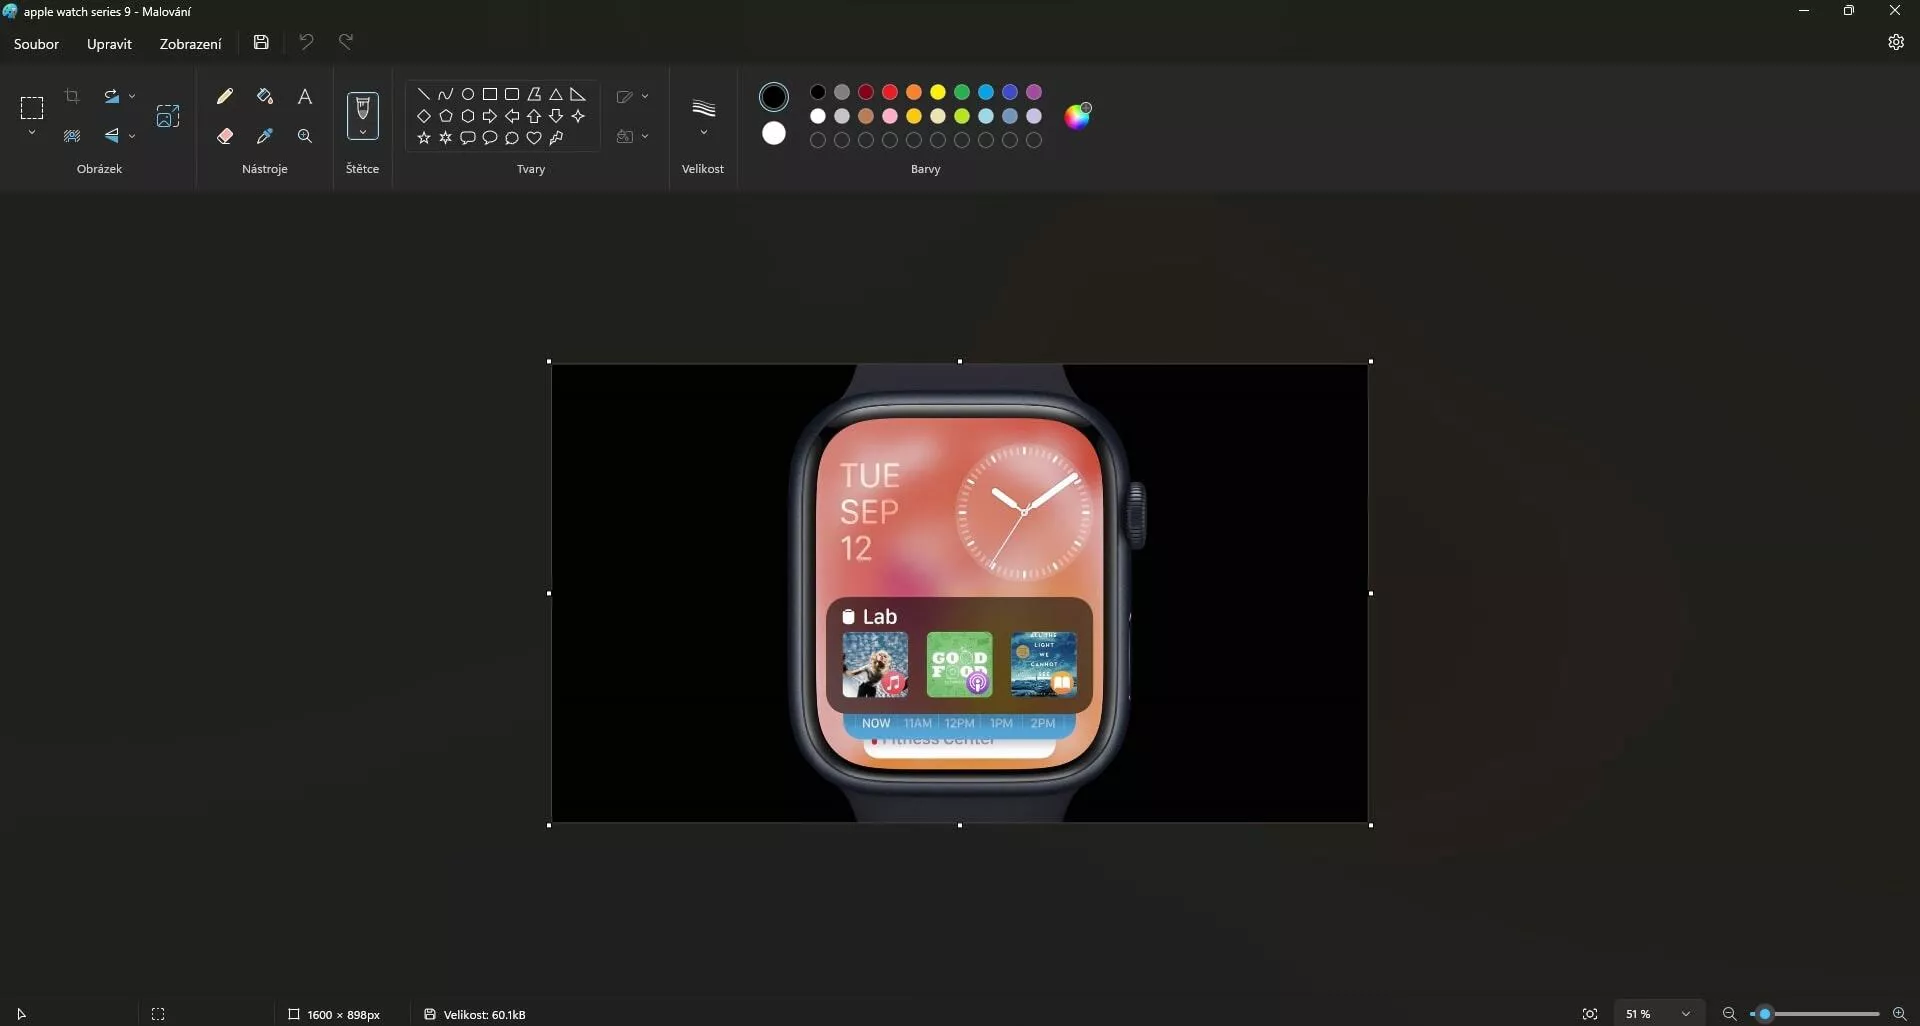Click the Undo arrow
The width and height of the screenshot is (1920, 1026).
point(306,42)
